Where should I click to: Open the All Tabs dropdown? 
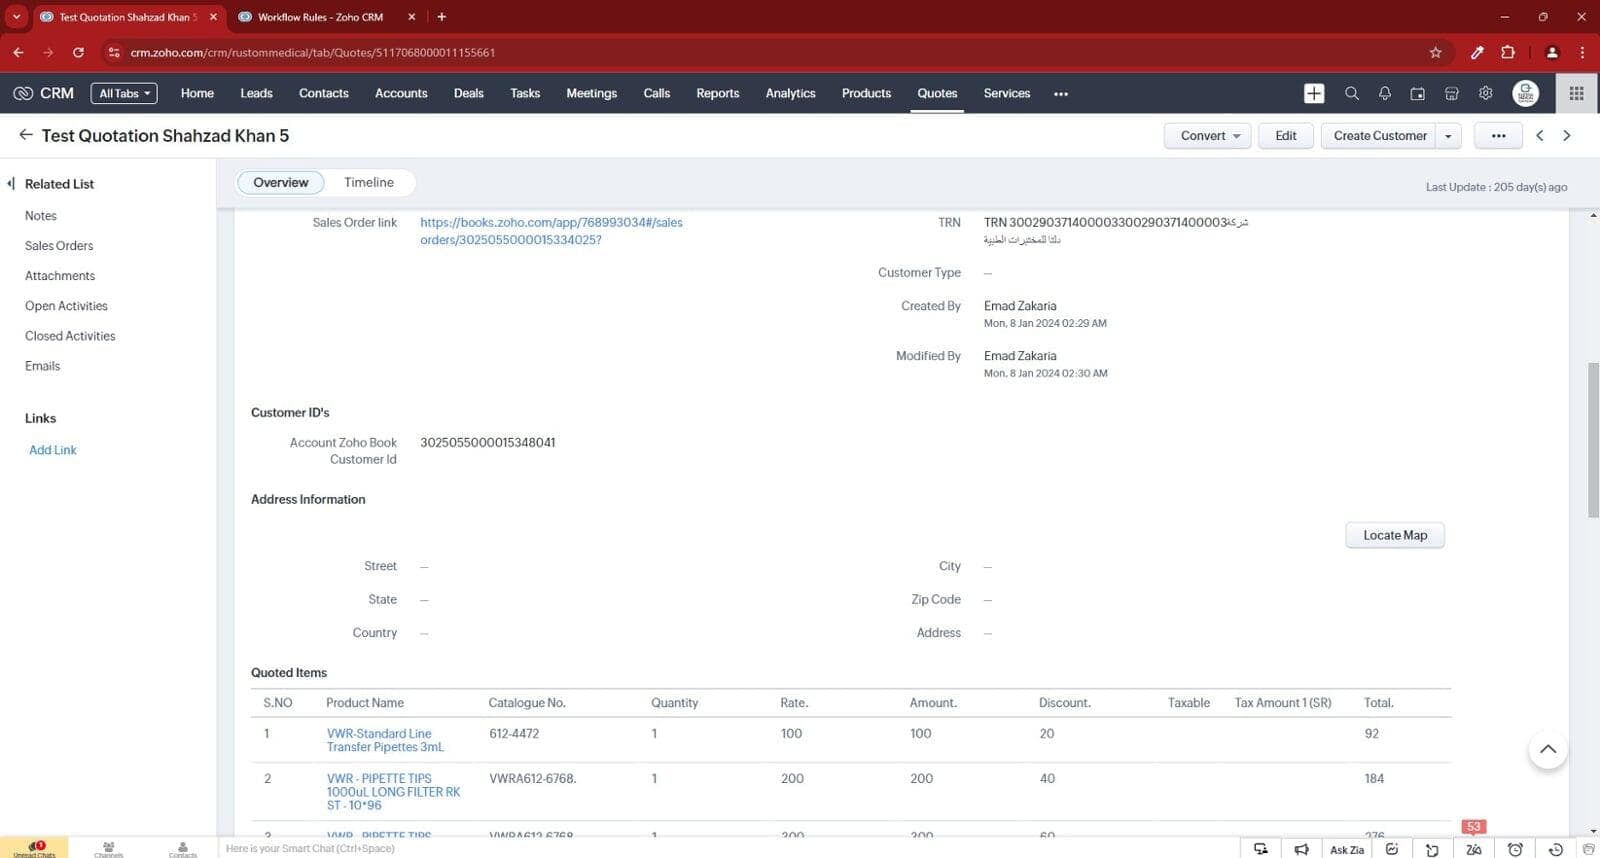coord(124,93)
